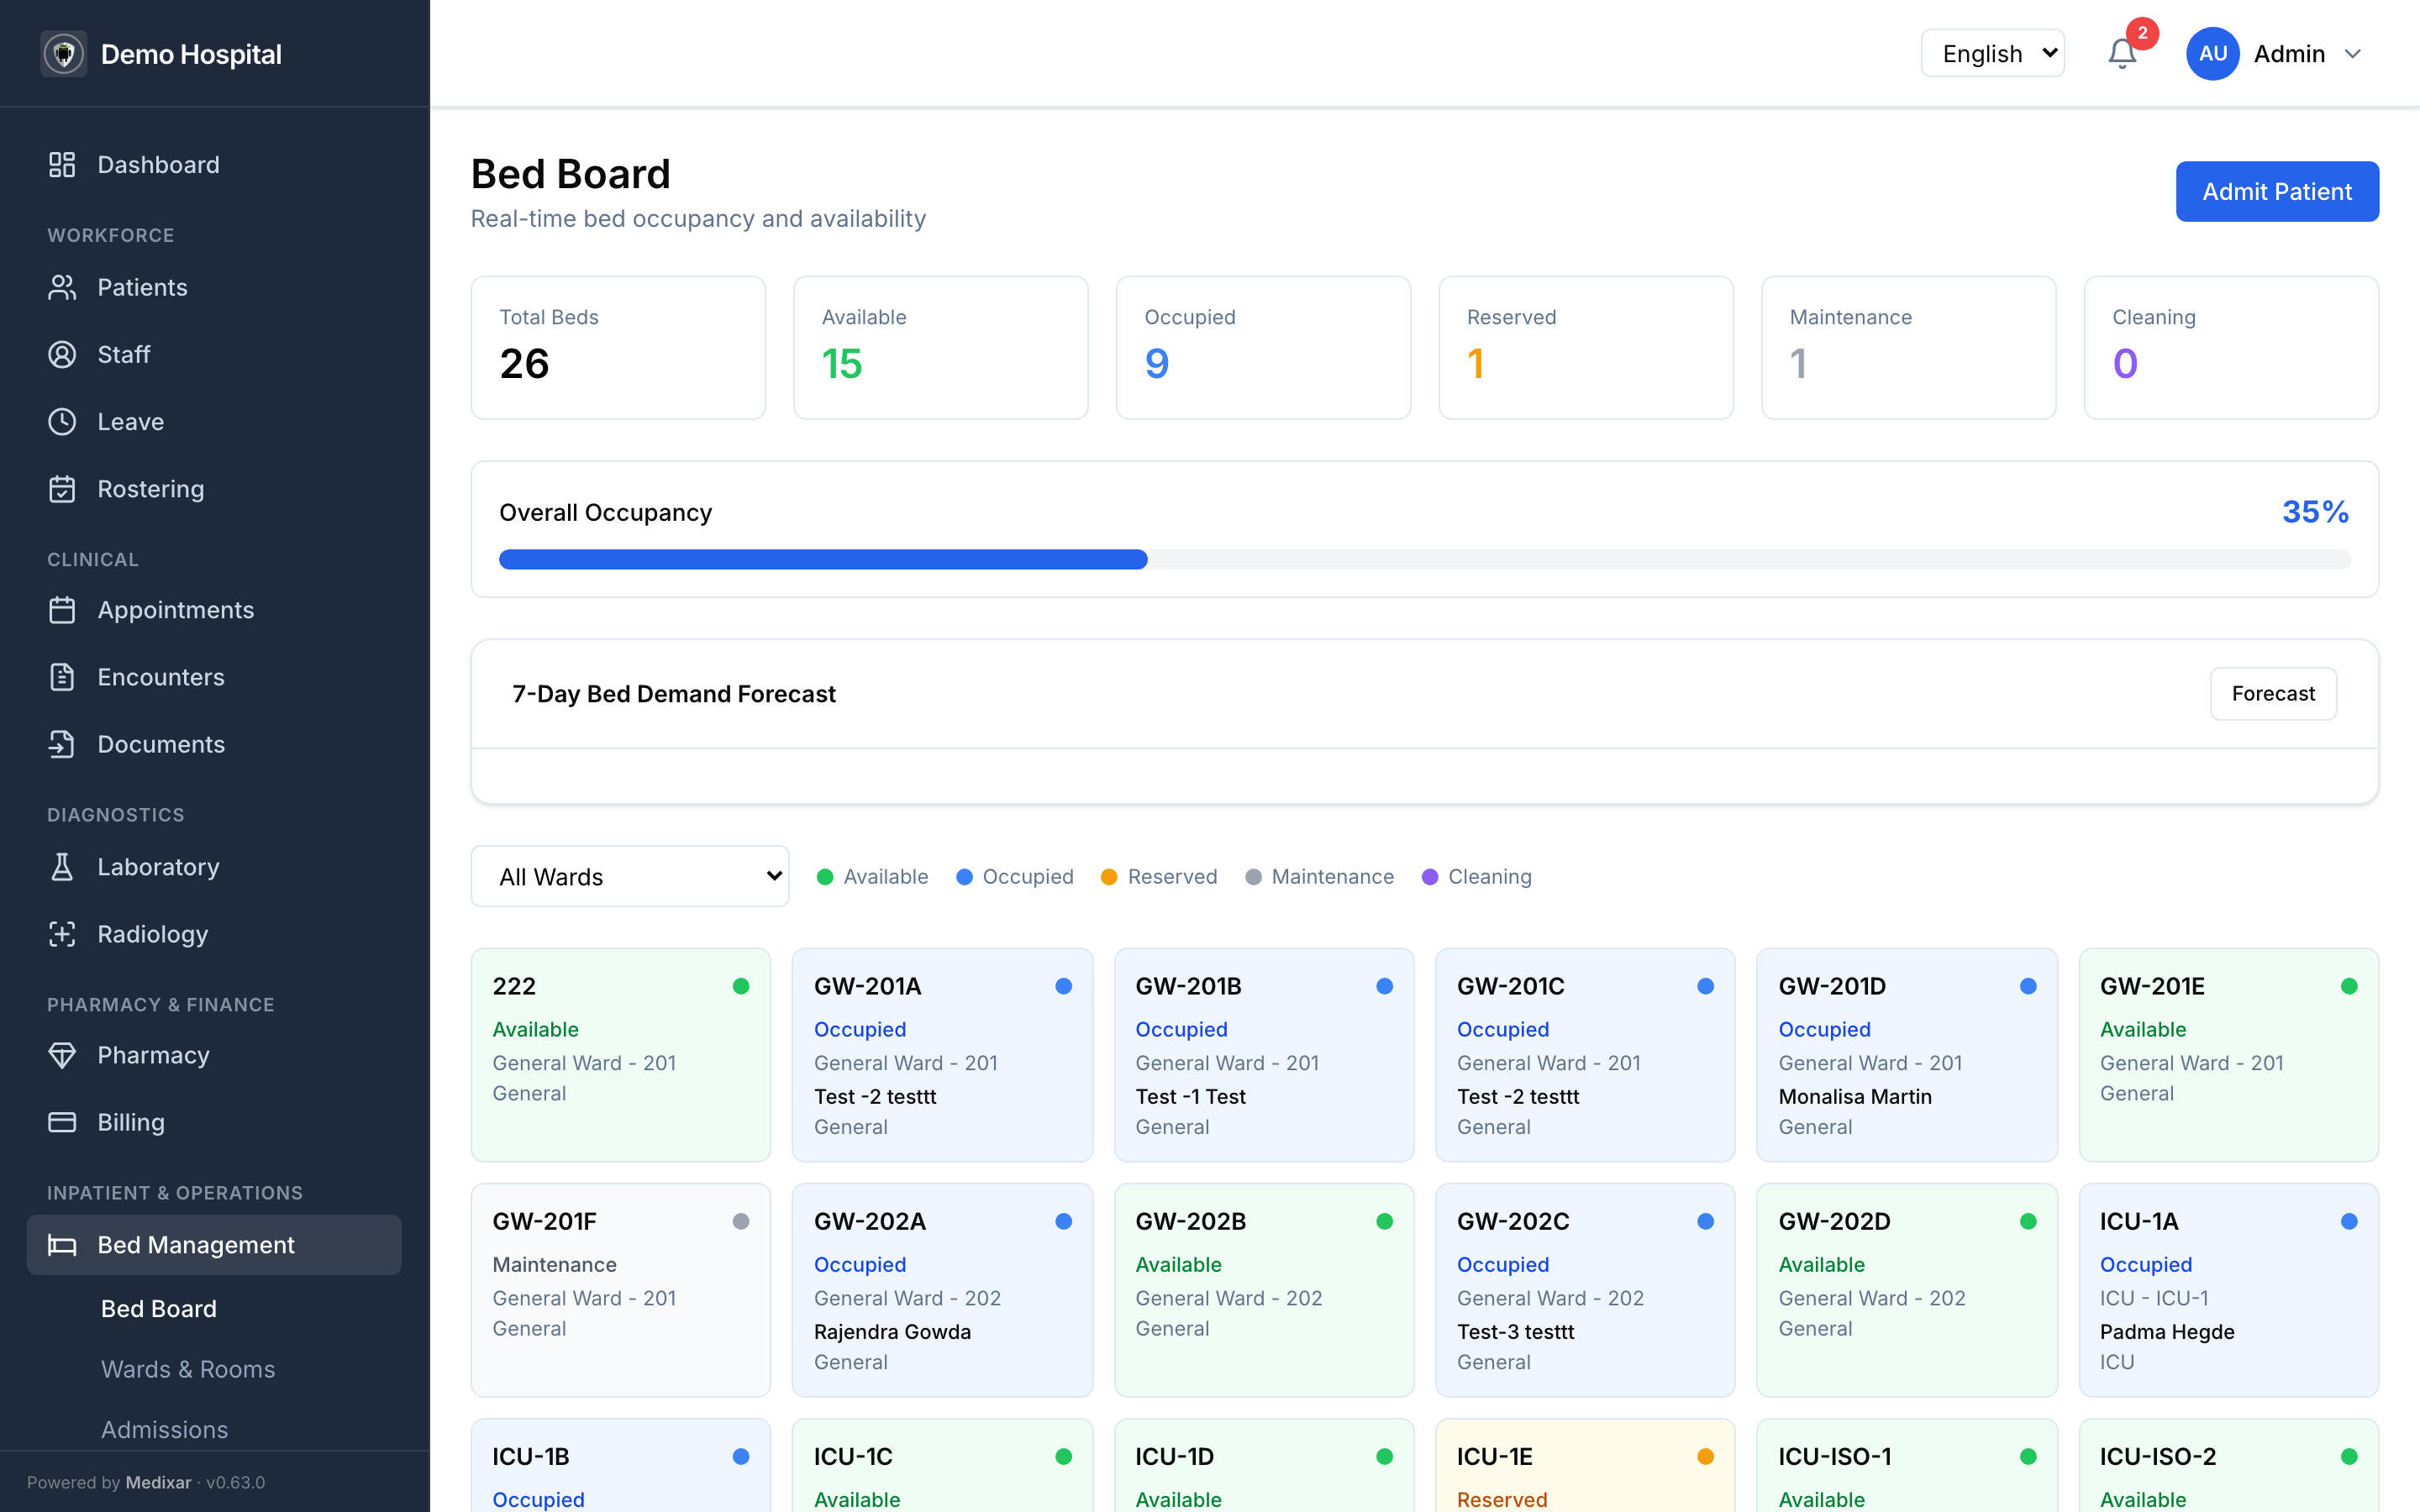This screenshot has height=1512, width=2420.
Task: Click the gray Maintenance legend dot
Action: click(1253, 877)
